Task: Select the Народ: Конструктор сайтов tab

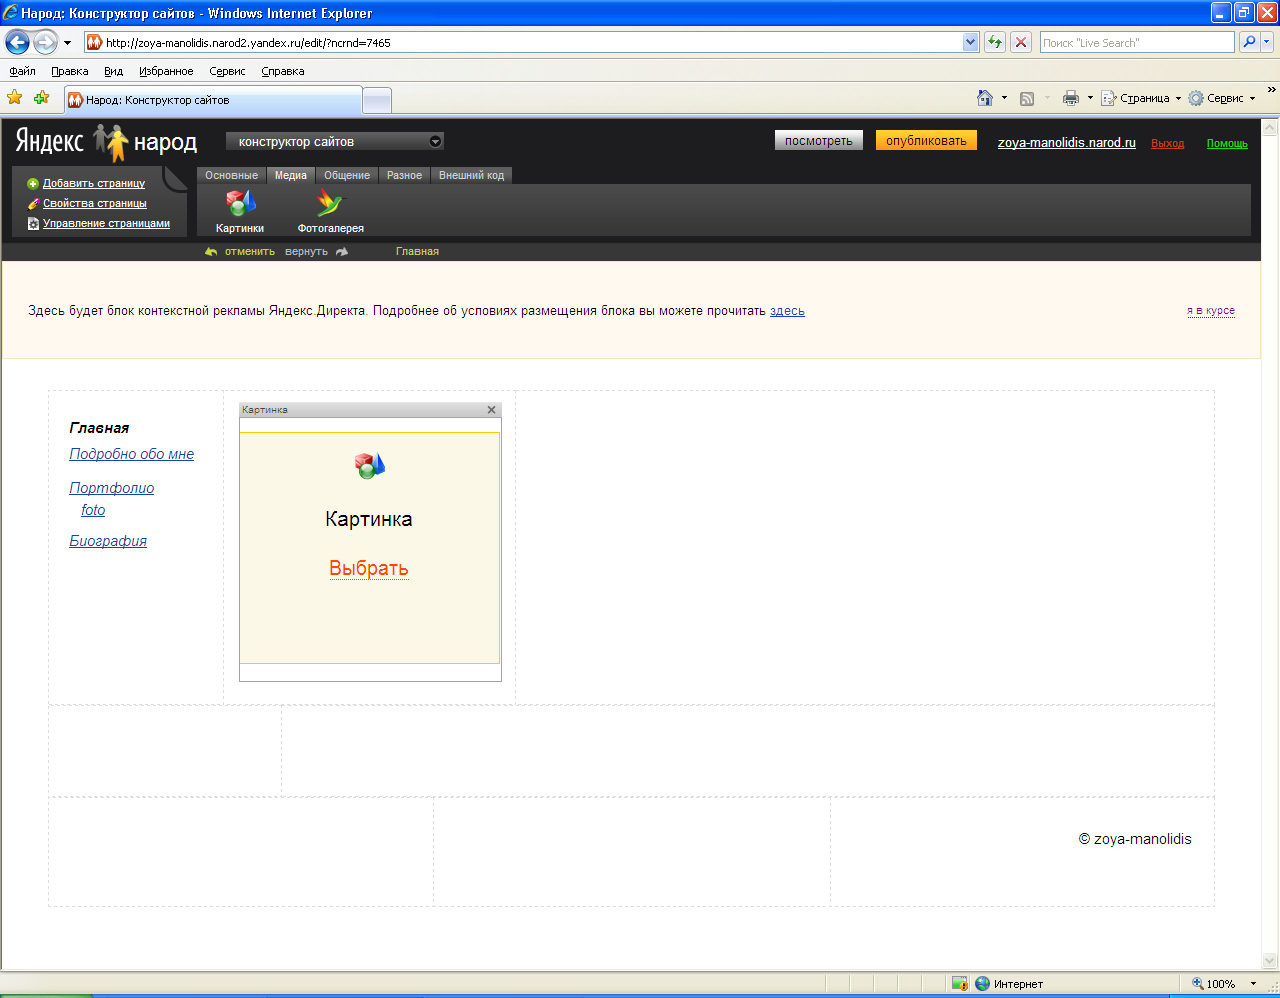Action: pos(213,100)
